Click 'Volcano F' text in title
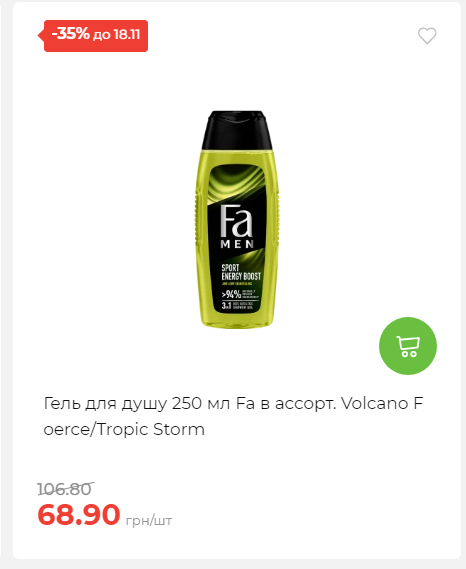The width and height of the screenshot is (466, 569). [382, 403]
